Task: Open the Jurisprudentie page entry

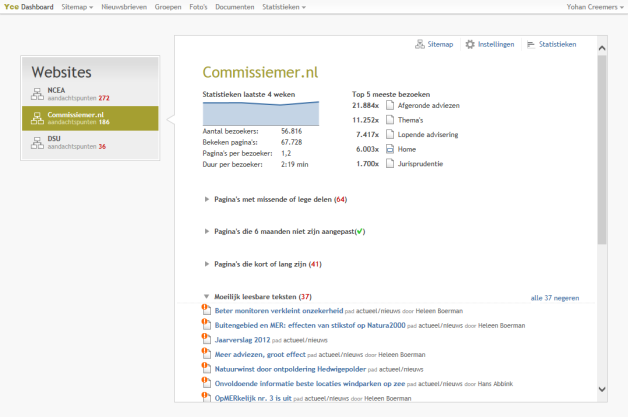Action: 420,163
